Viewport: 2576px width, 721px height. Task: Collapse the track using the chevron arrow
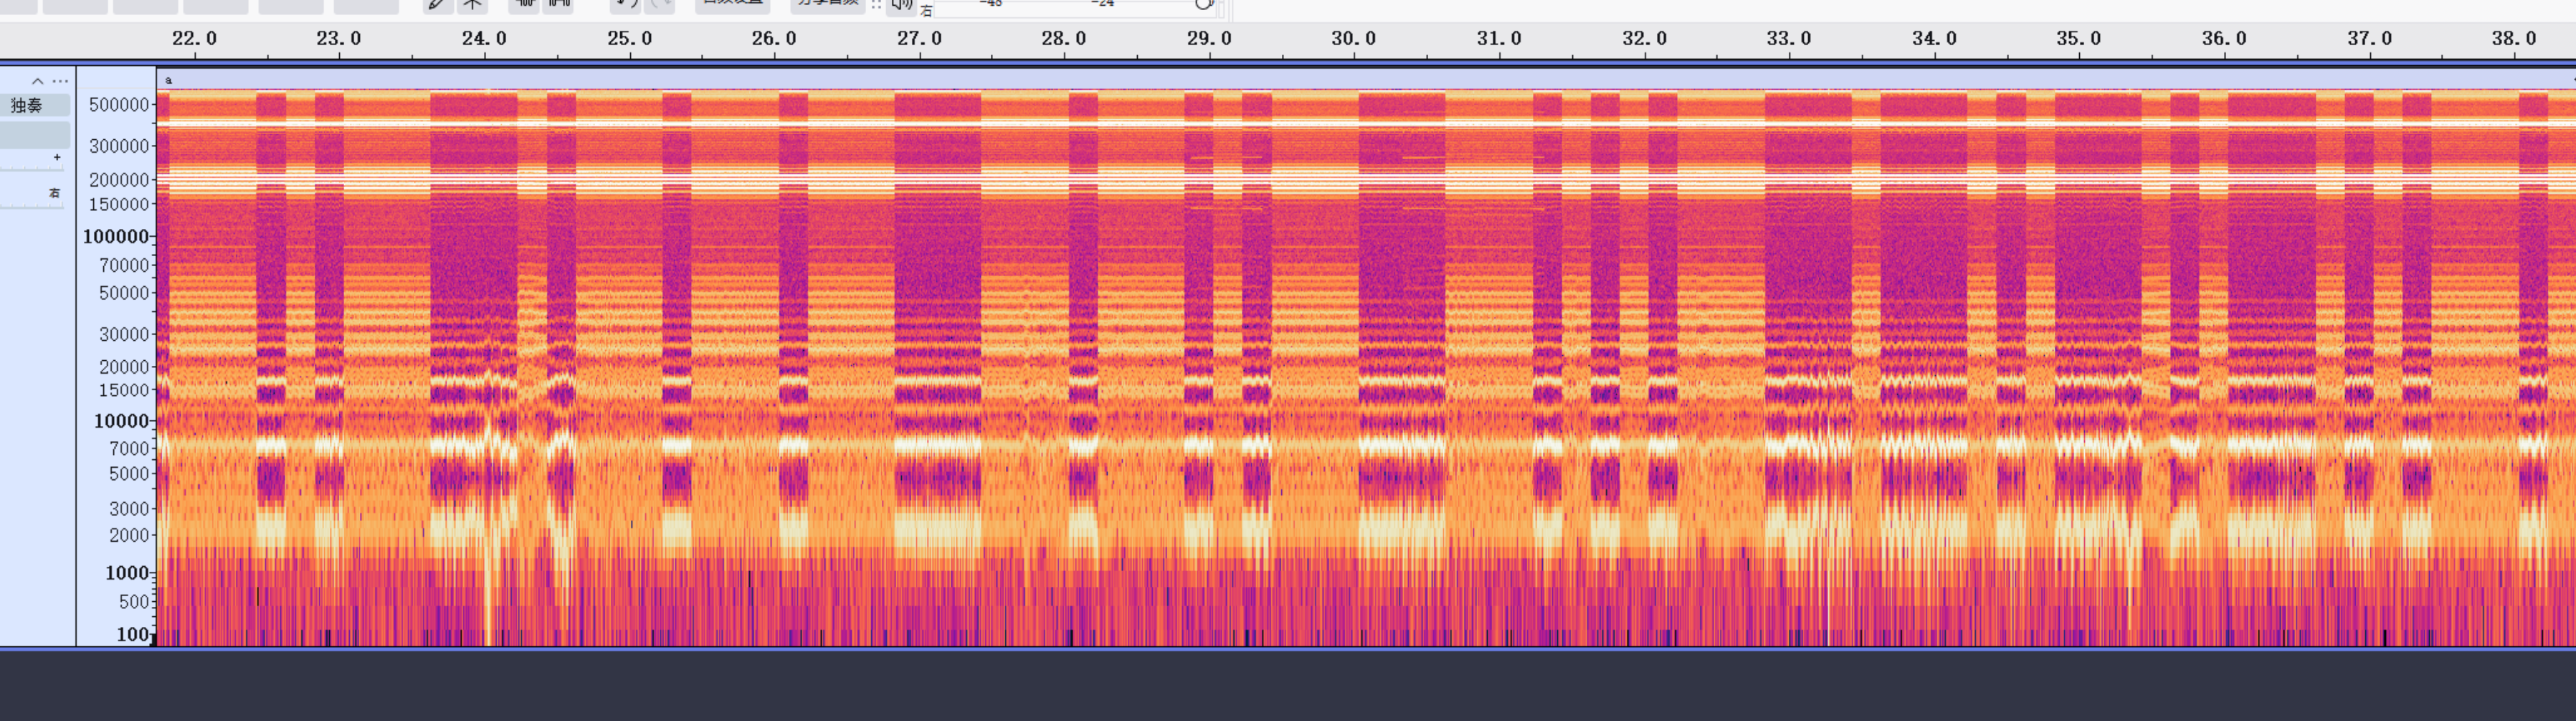tap(37, 81)
